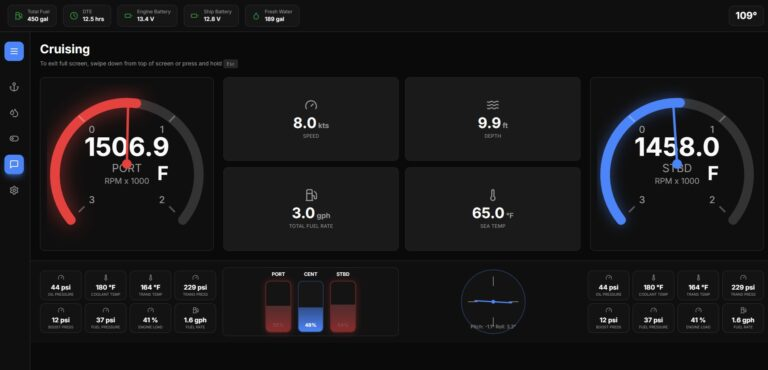Click the DTE clock icon
The width and height of the screenshot is (768, 370).
tap(73, 16)
